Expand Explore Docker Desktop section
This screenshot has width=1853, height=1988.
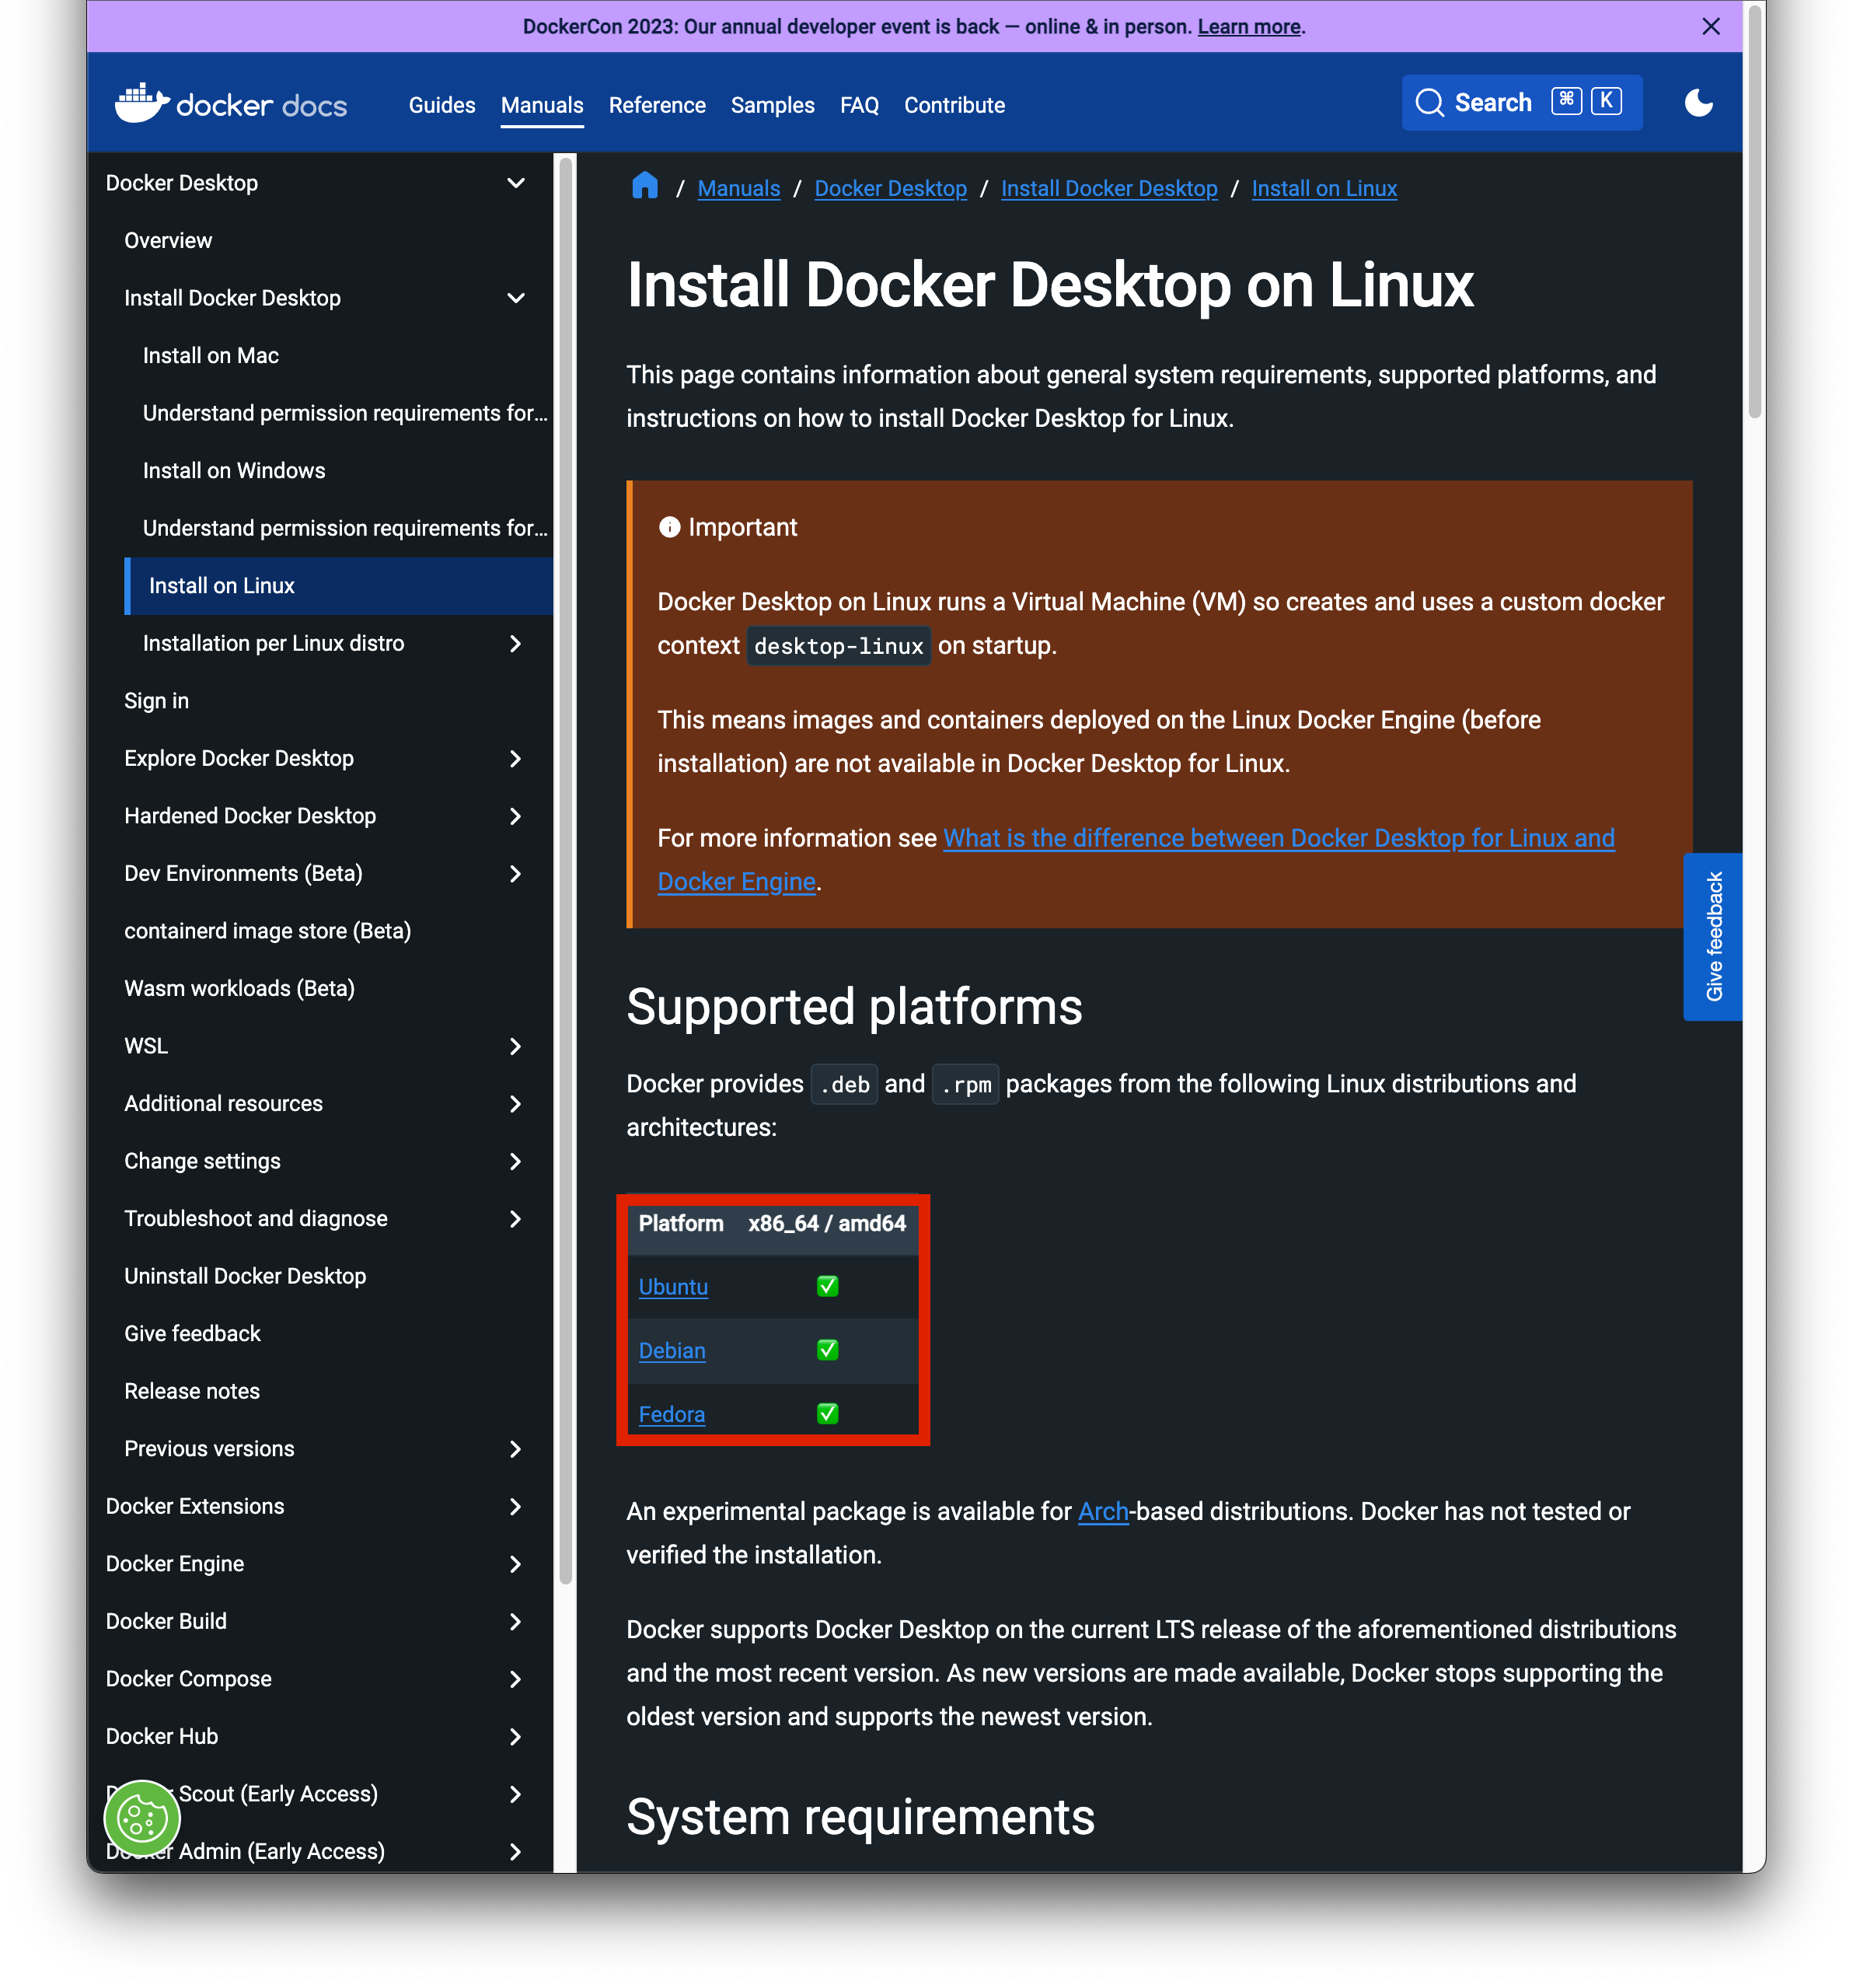pyautogui.click(x=516, y=759)
